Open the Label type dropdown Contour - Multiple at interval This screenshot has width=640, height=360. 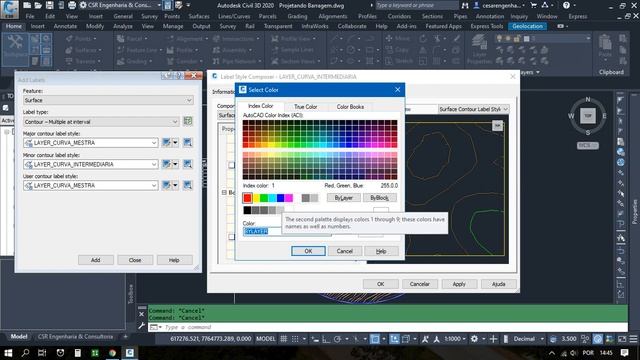(101, 122)
